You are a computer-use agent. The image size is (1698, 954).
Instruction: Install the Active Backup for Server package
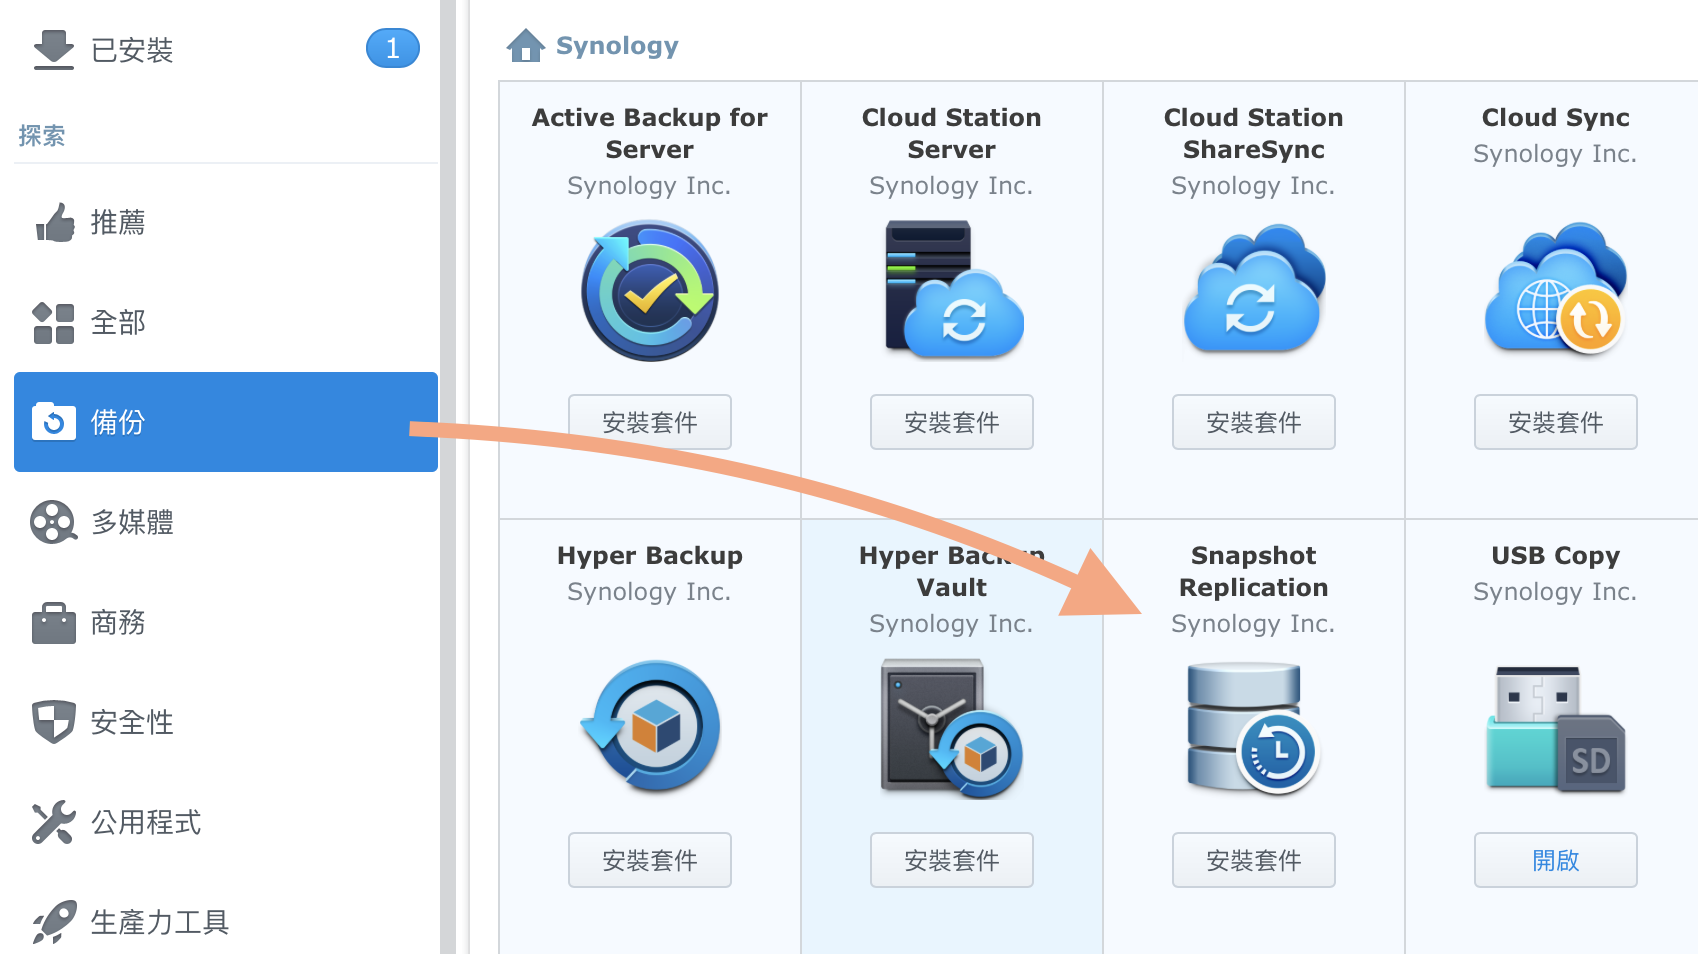(x=650, y=422)
